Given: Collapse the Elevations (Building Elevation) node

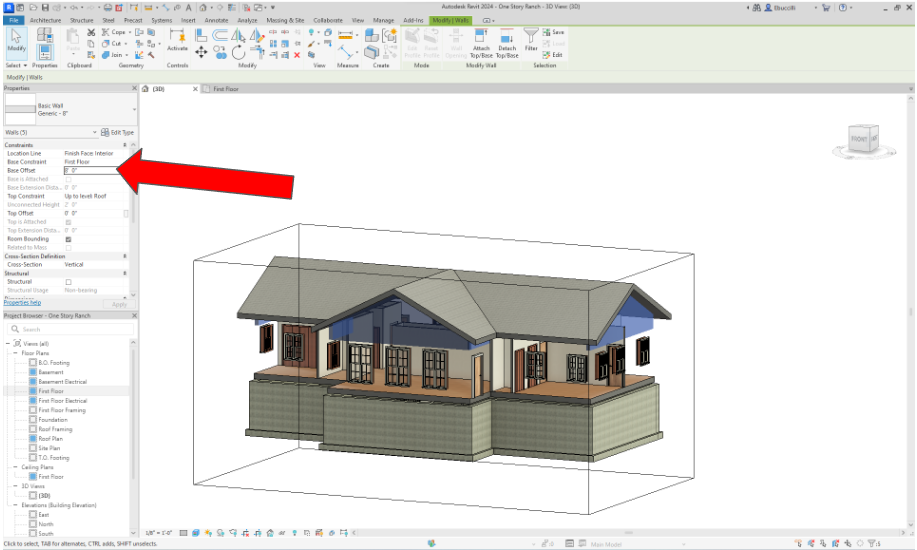Looking at the screenshot, I should (16, 505).
